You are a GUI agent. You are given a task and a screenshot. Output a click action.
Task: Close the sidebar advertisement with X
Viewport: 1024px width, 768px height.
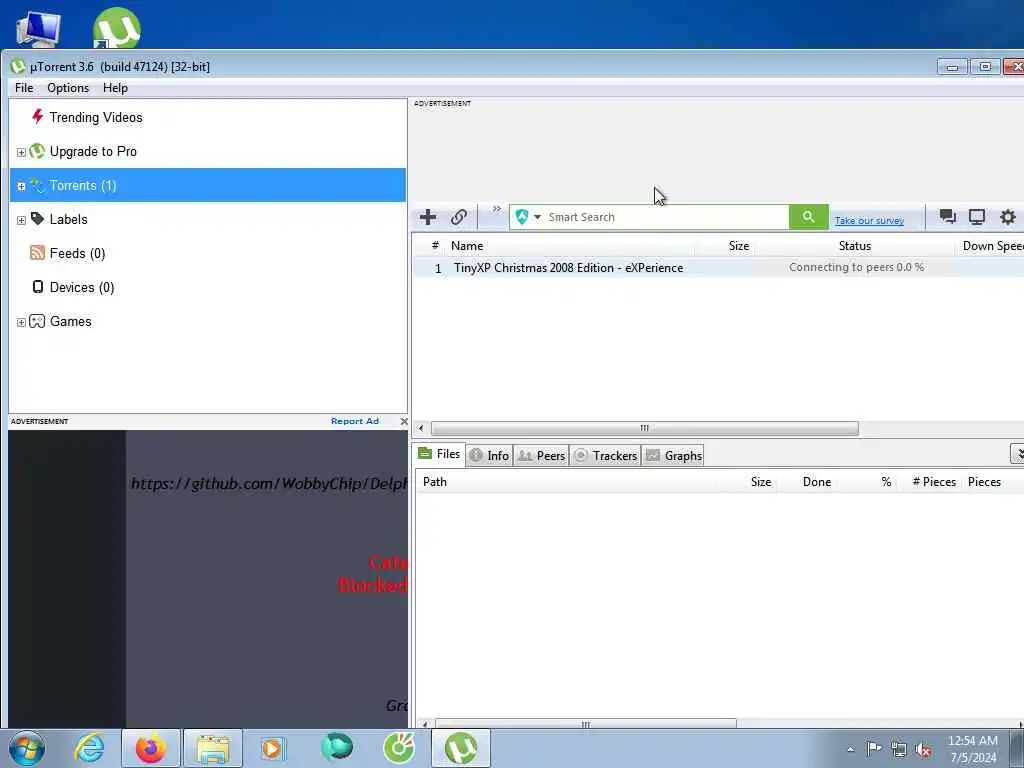click(x=404, y=421)
